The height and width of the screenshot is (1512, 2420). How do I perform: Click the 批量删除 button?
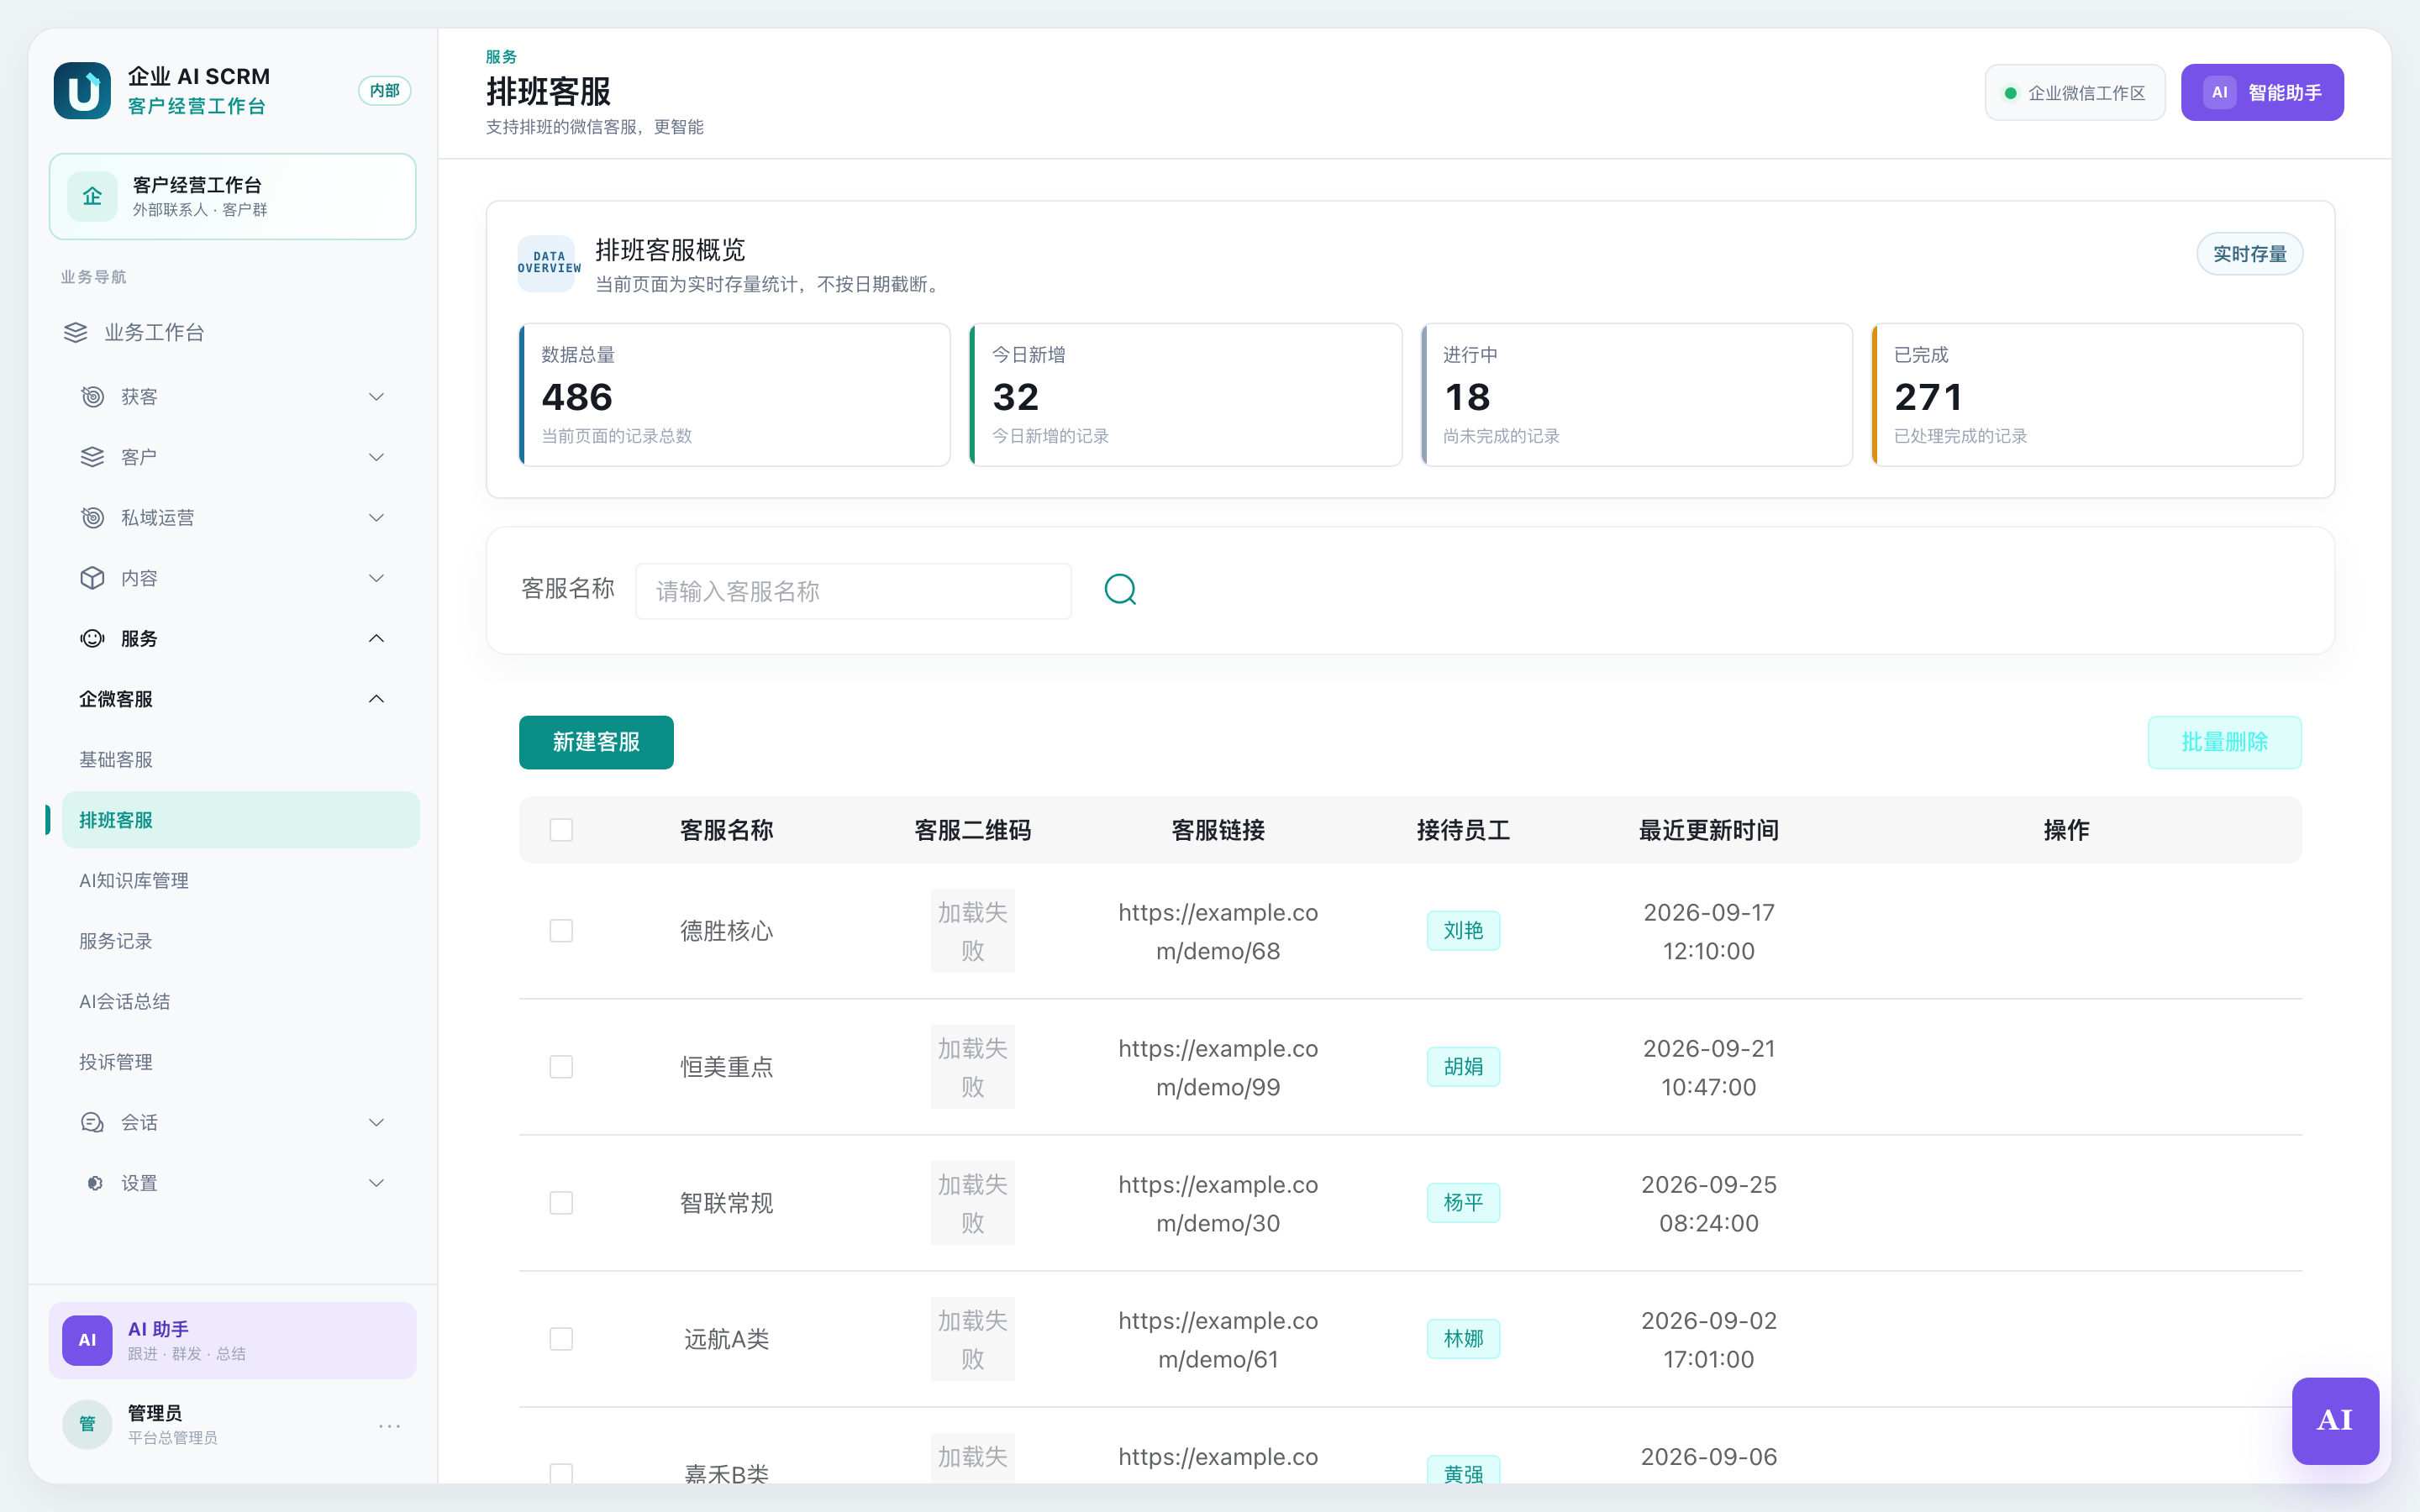point(2224,742)
